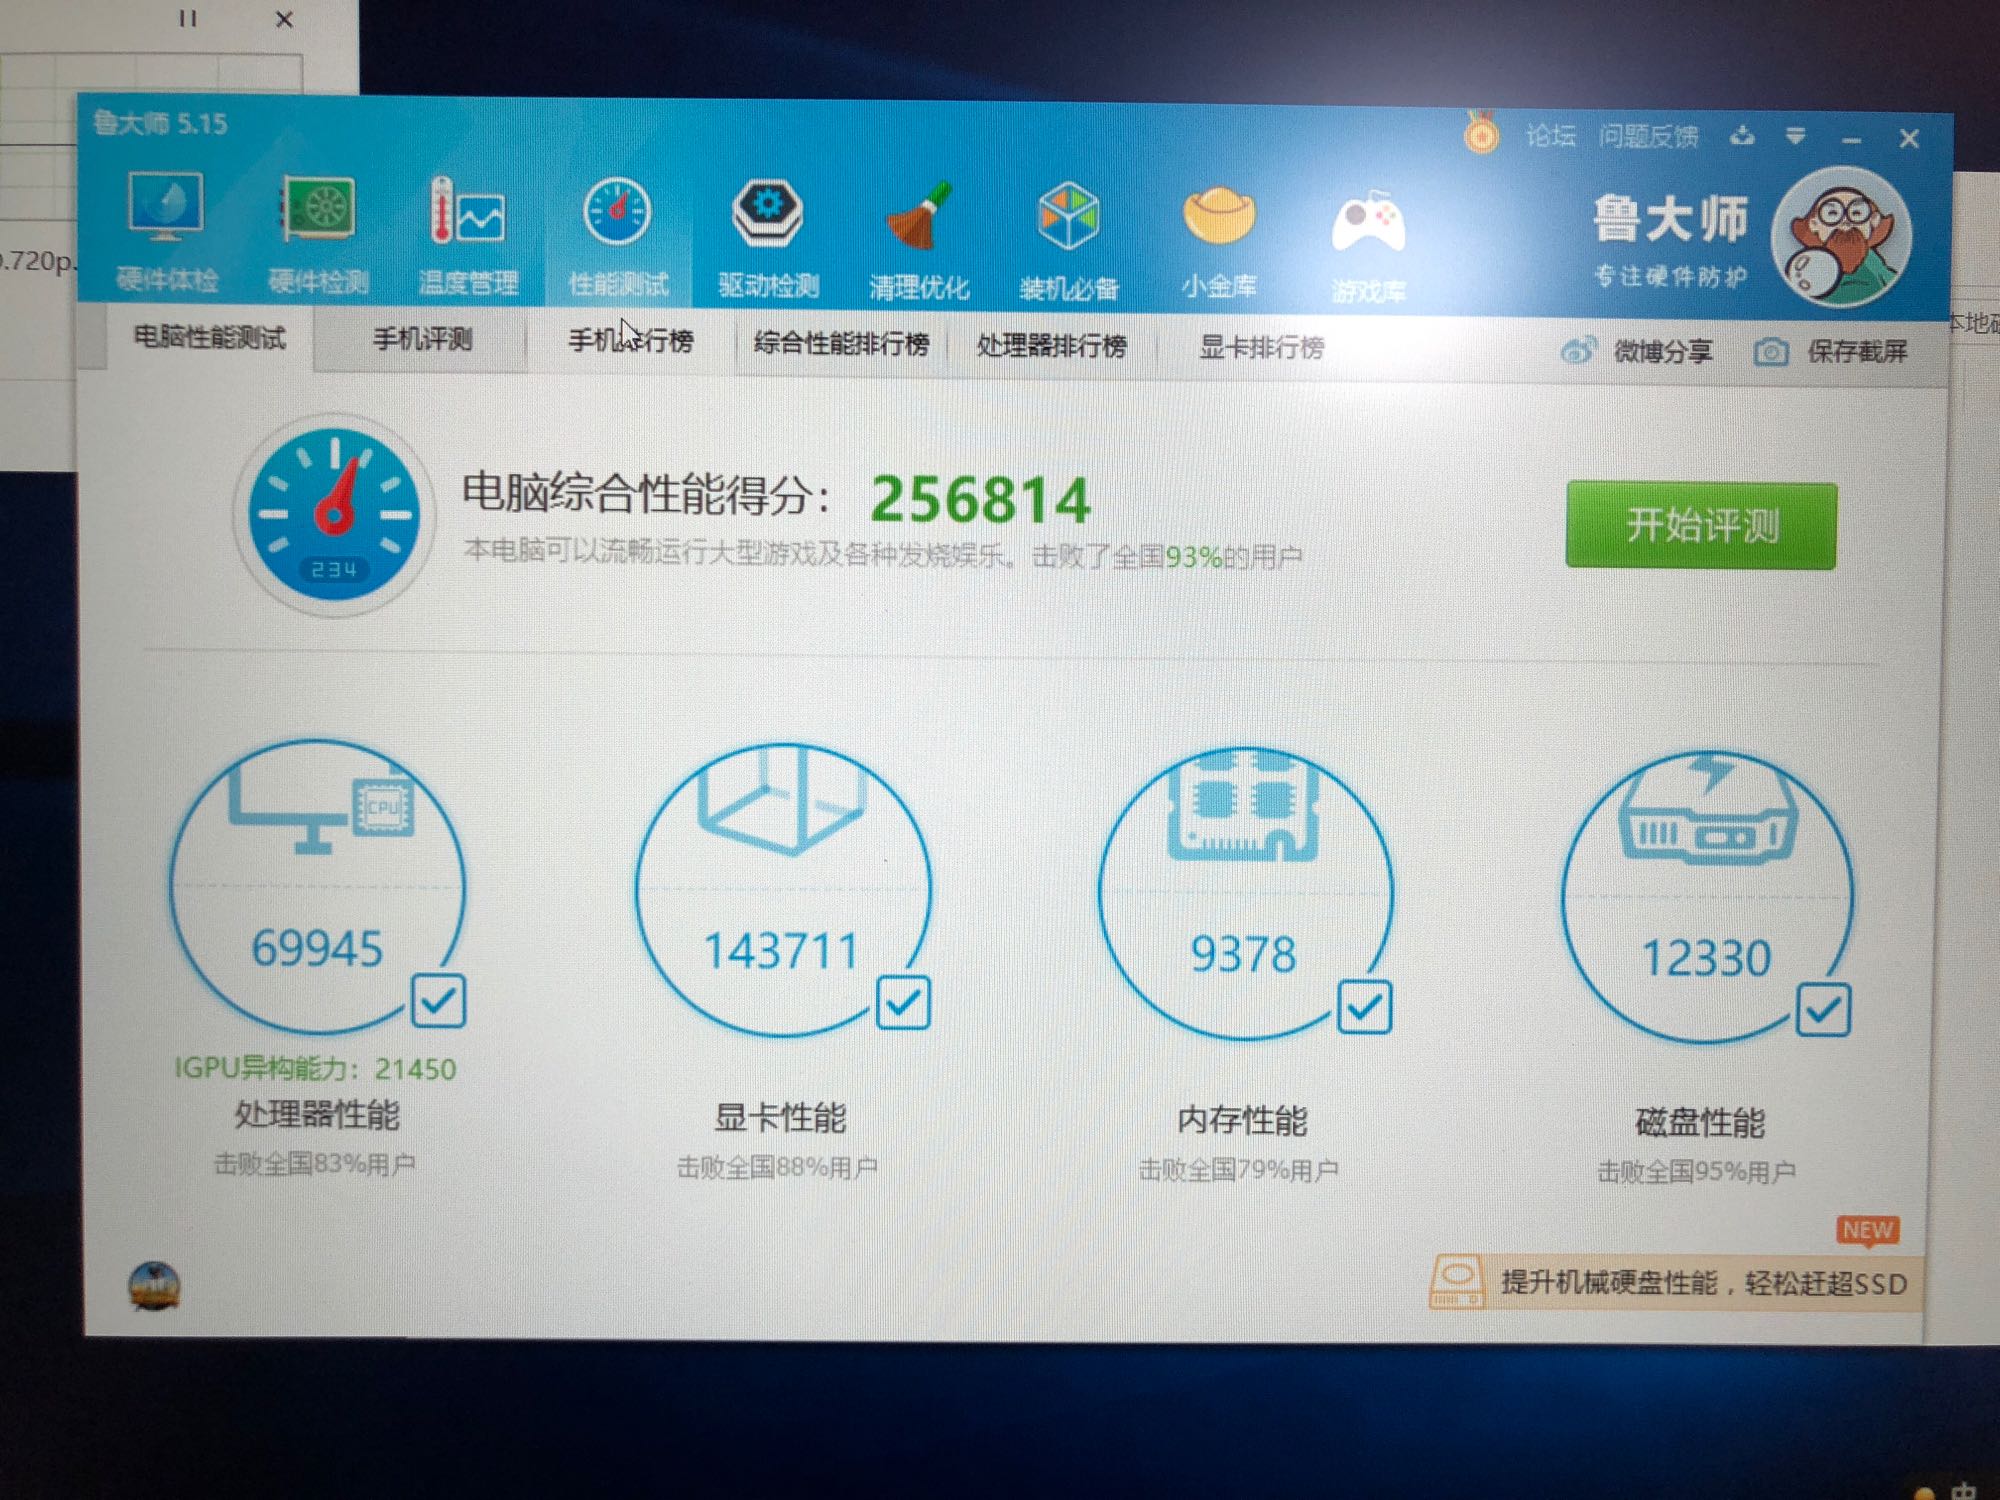Expand the title bar dropdown menu arrow
The height and width of the screenshot is (1500, 2000).
1796,136
